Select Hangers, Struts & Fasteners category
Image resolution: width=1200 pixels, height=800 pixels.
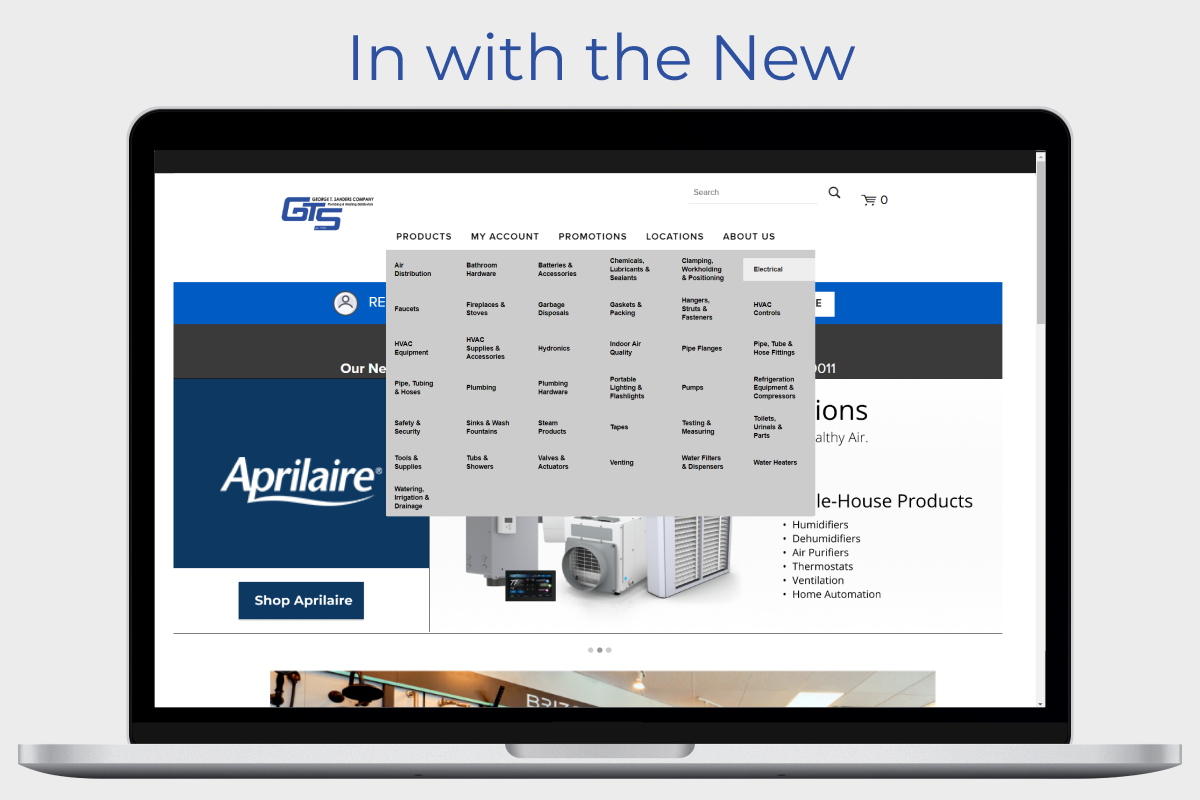698,309
